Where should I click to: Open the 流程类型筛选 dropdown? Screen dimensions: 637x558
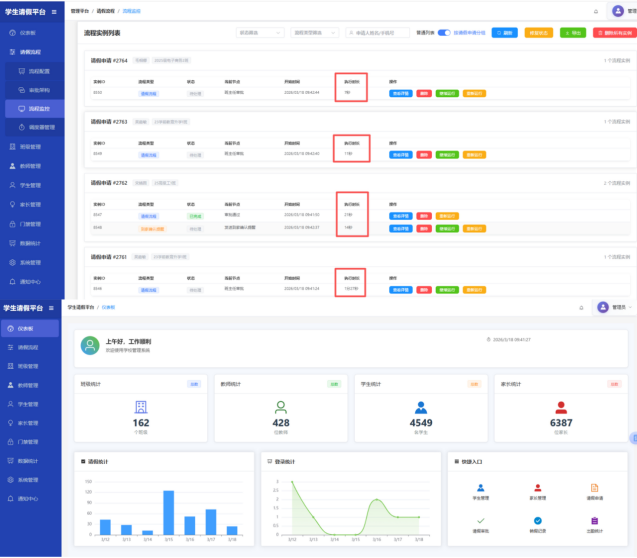(315, 33)
